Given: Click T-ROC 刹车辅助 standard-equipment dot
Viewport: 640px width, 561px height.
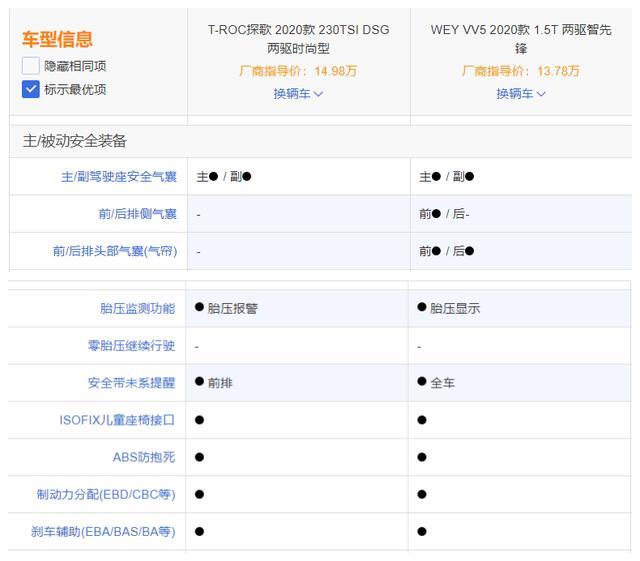Looking at the screenshot, I should (199, 532).
